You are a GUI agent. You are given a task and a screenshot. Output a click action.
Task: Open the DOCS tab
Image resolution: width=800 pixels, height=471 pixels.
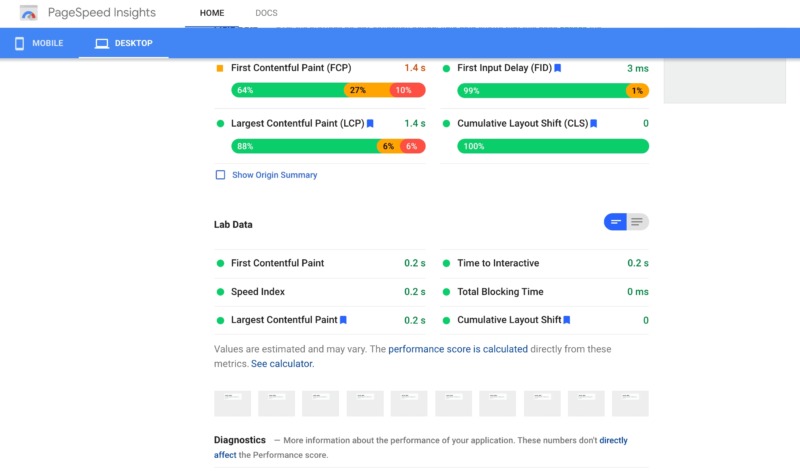266,13
